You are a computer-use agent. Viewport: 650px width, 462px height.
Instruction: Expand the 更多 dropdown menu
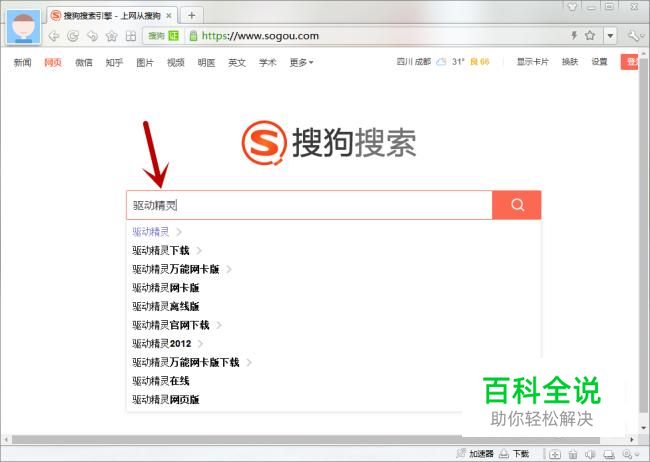301,63
